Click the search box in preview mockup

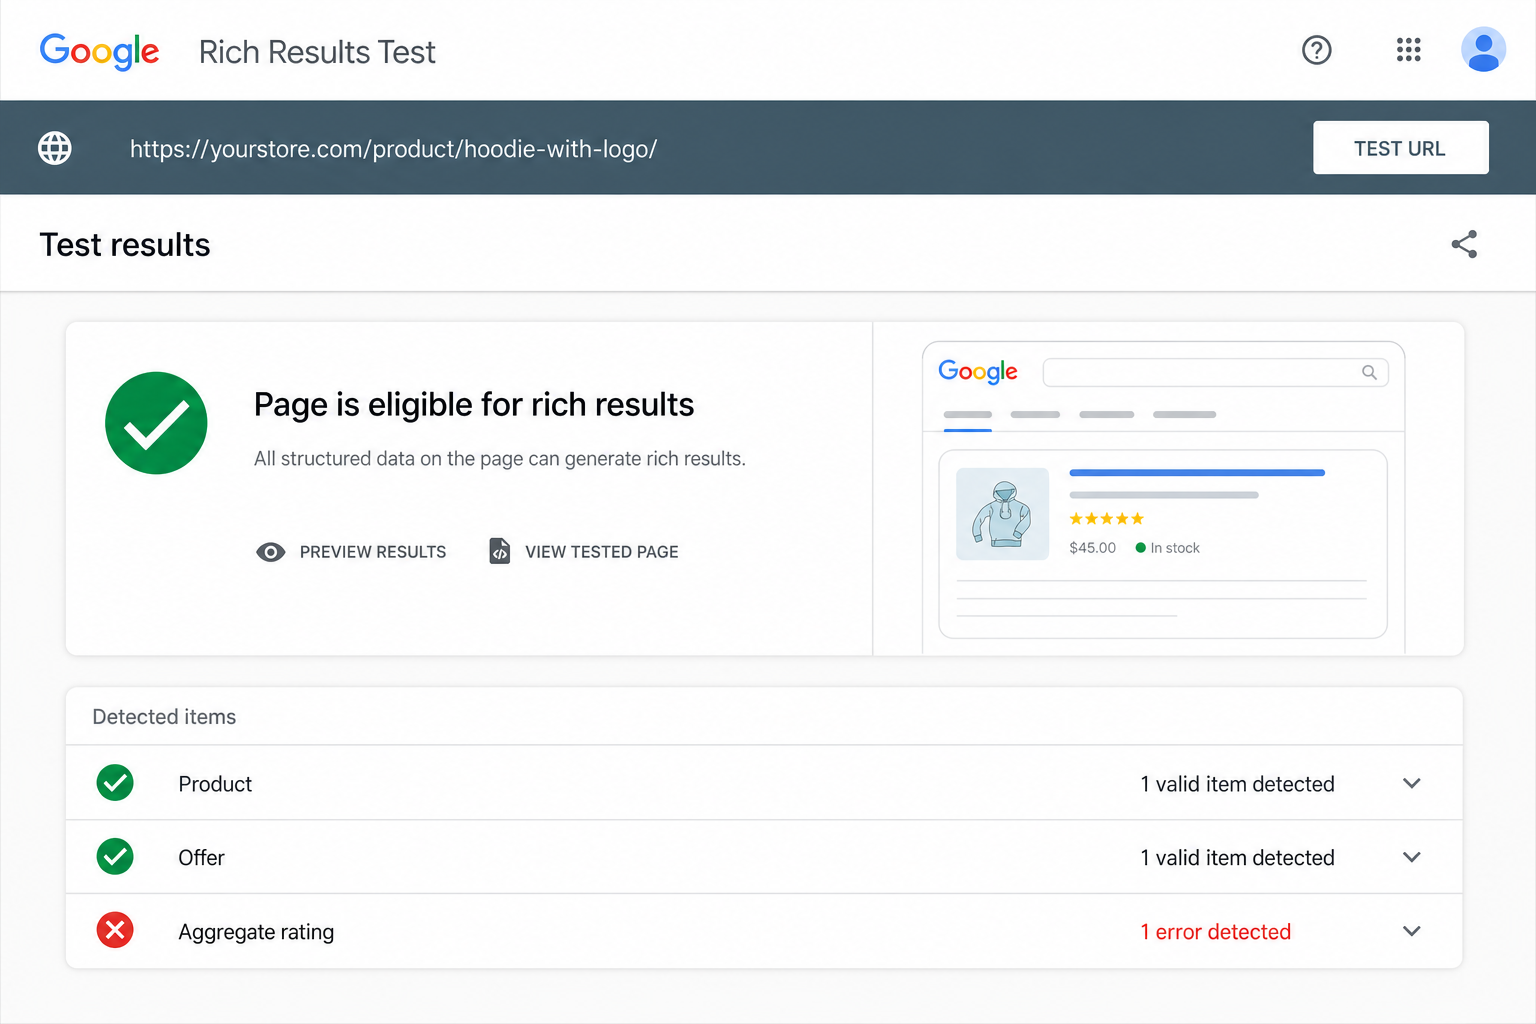(x=1215, y=372)
